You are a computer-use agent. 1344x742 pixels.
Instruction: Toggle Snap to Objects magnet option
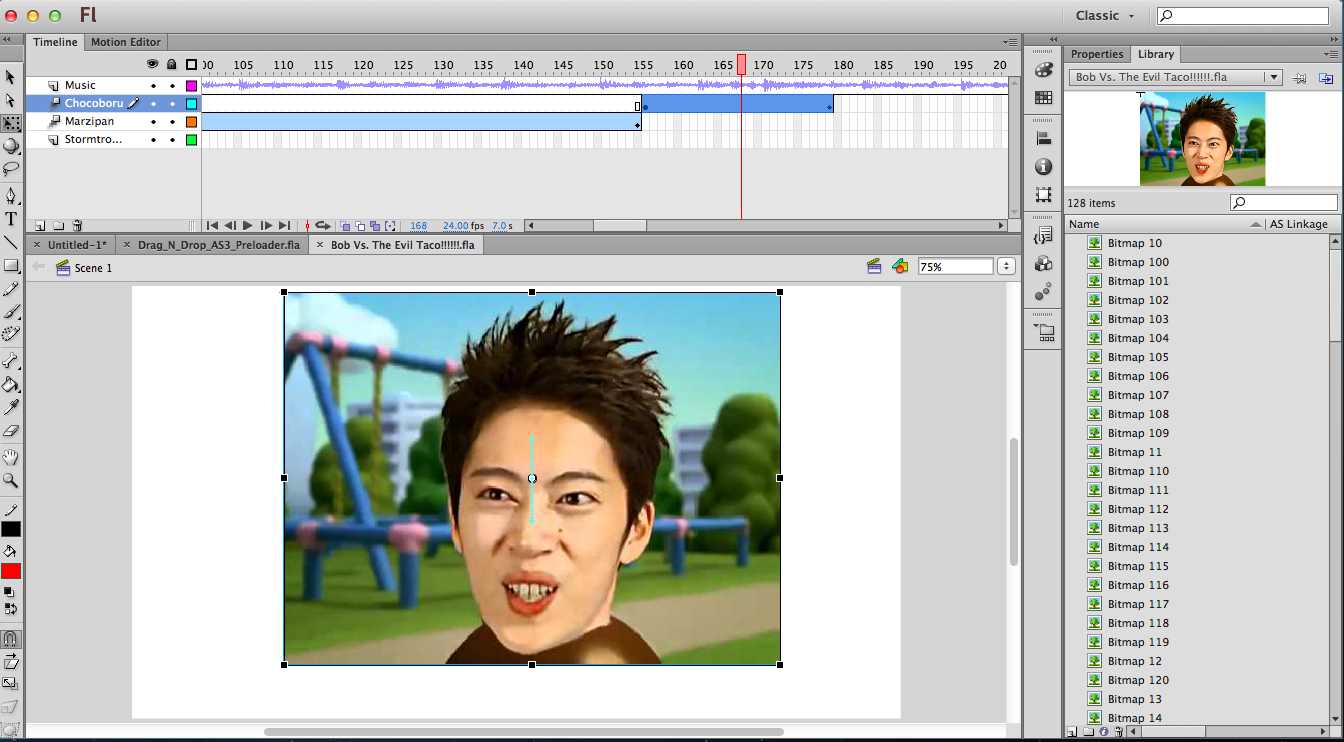click(11, 638)
